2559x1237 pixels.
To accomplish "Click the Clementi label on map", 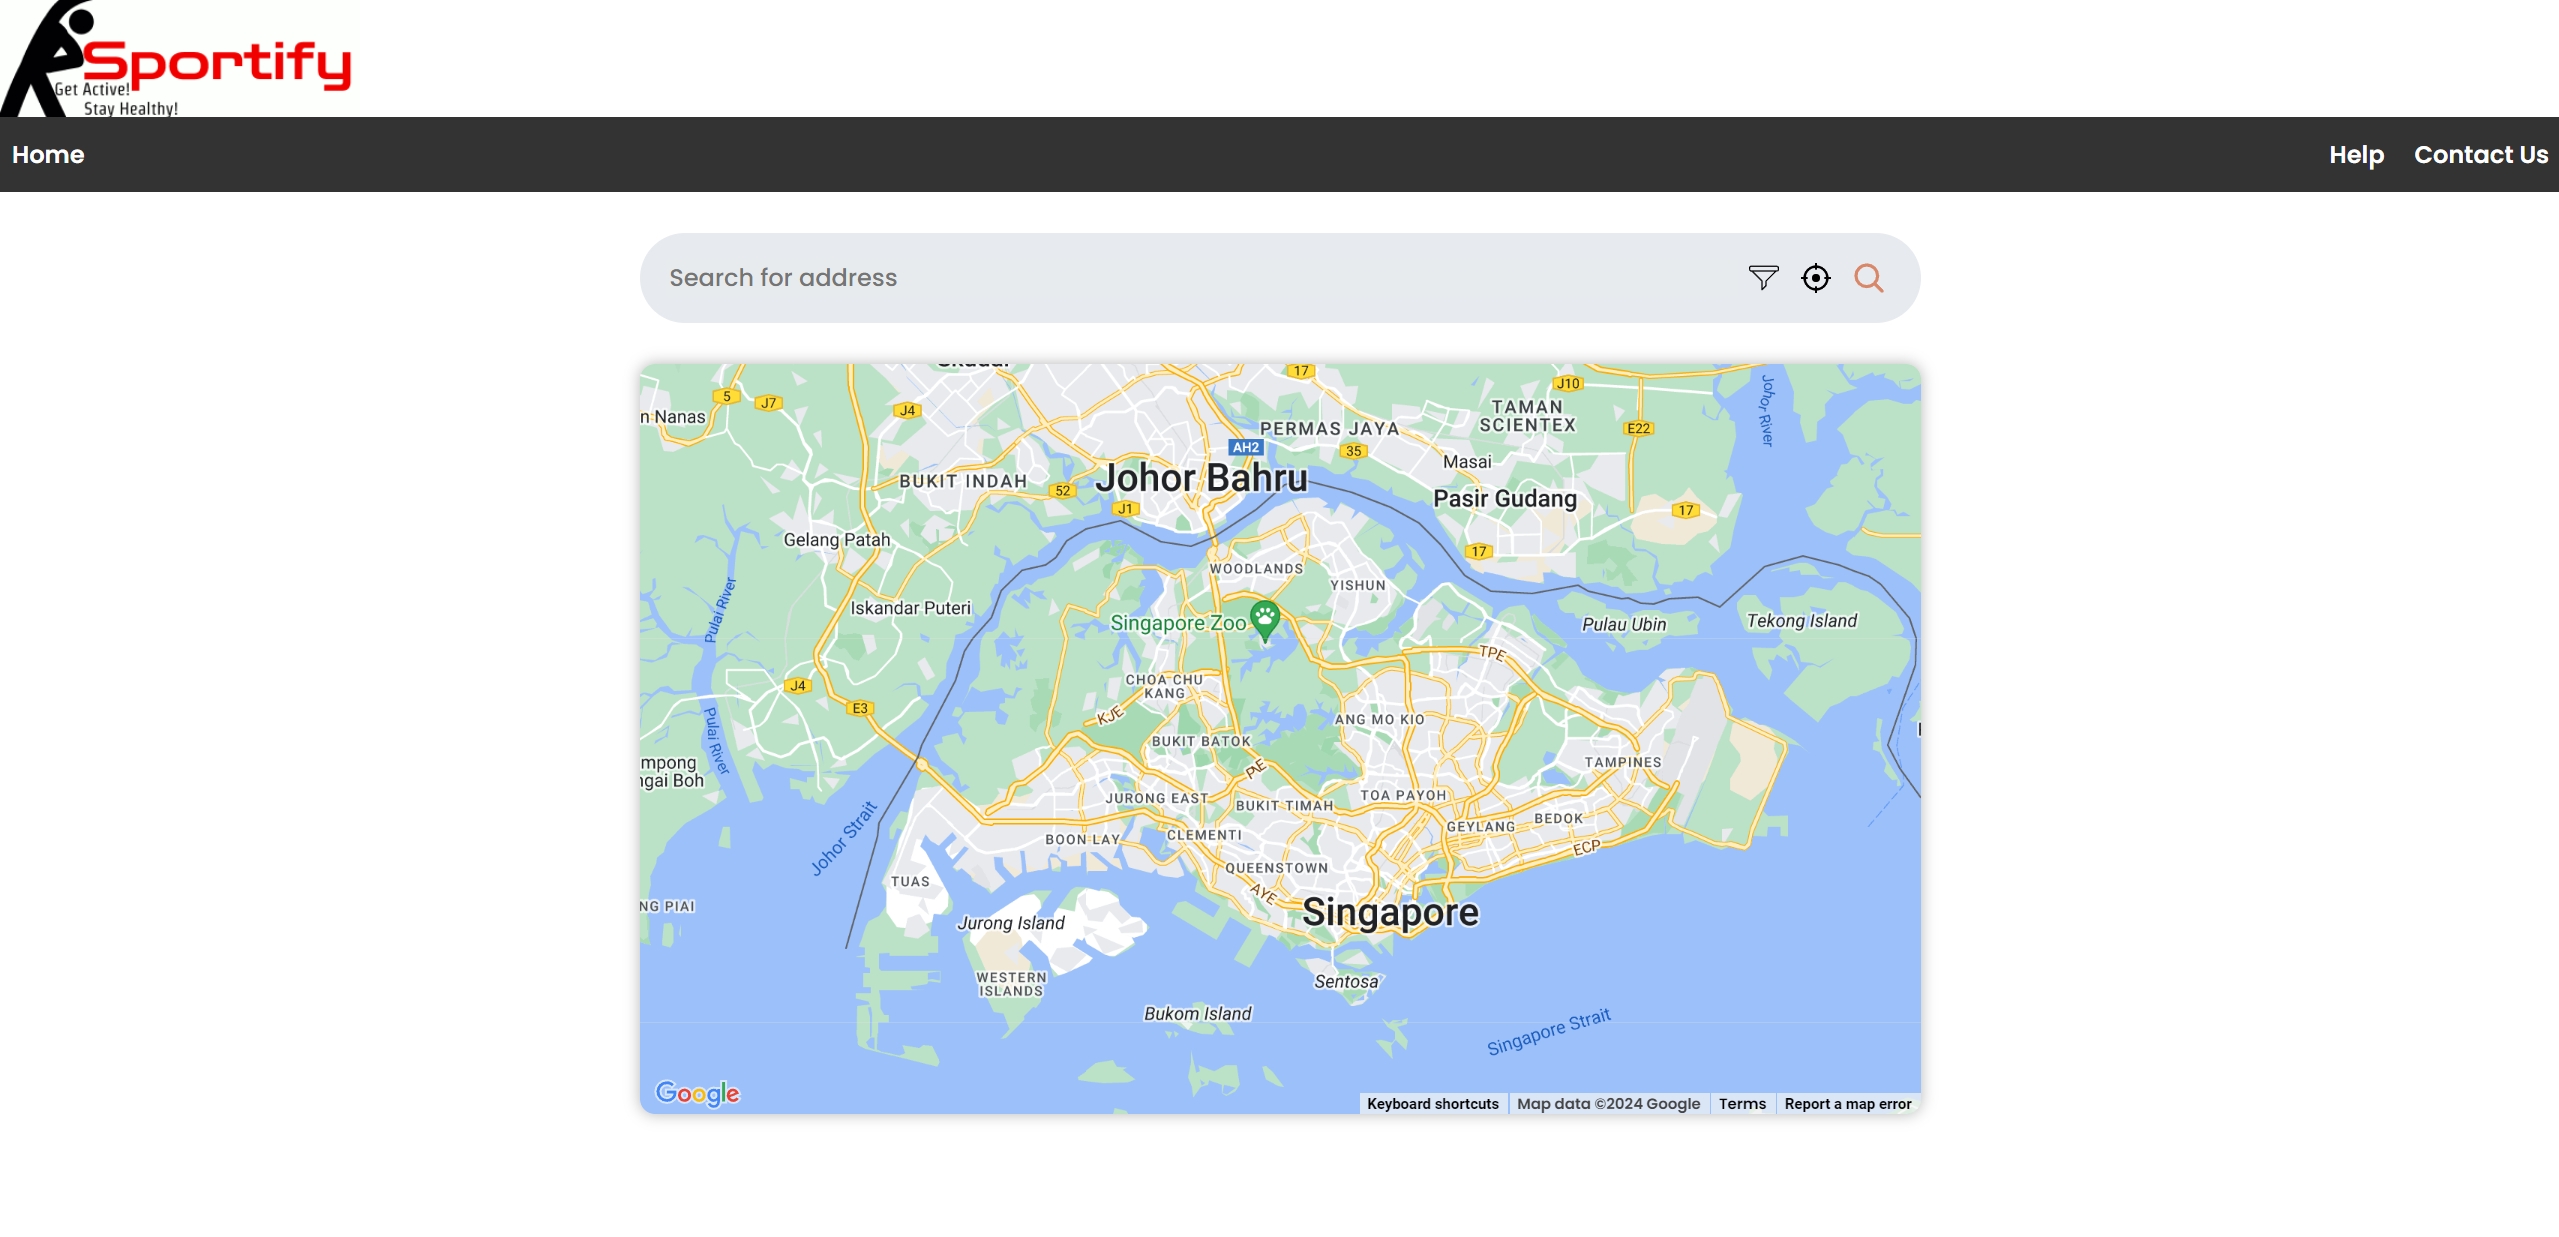I will point(1204,835).
